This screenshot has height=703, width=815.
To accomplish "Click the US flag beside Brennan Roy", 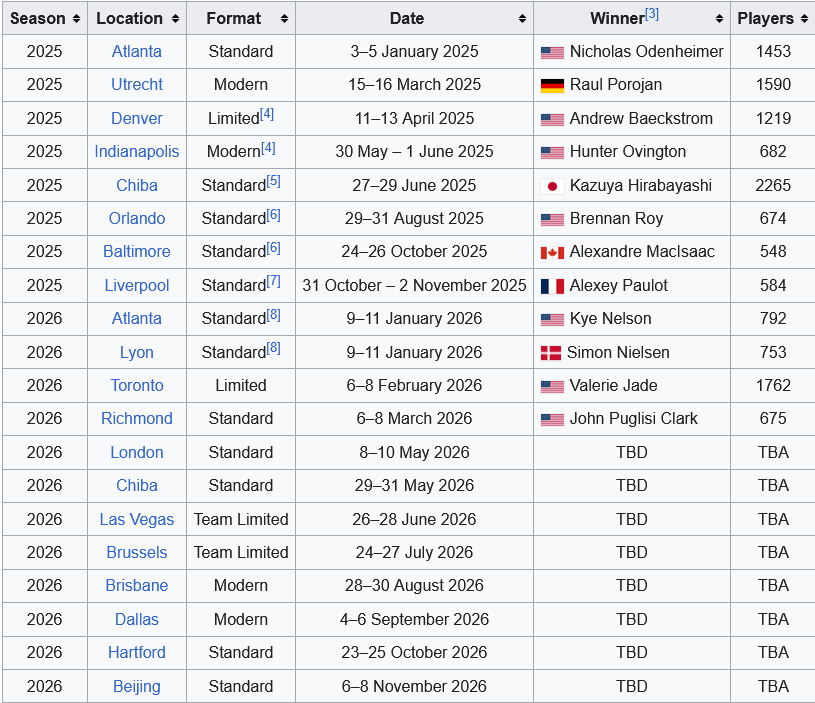I will tap(552, 220).
